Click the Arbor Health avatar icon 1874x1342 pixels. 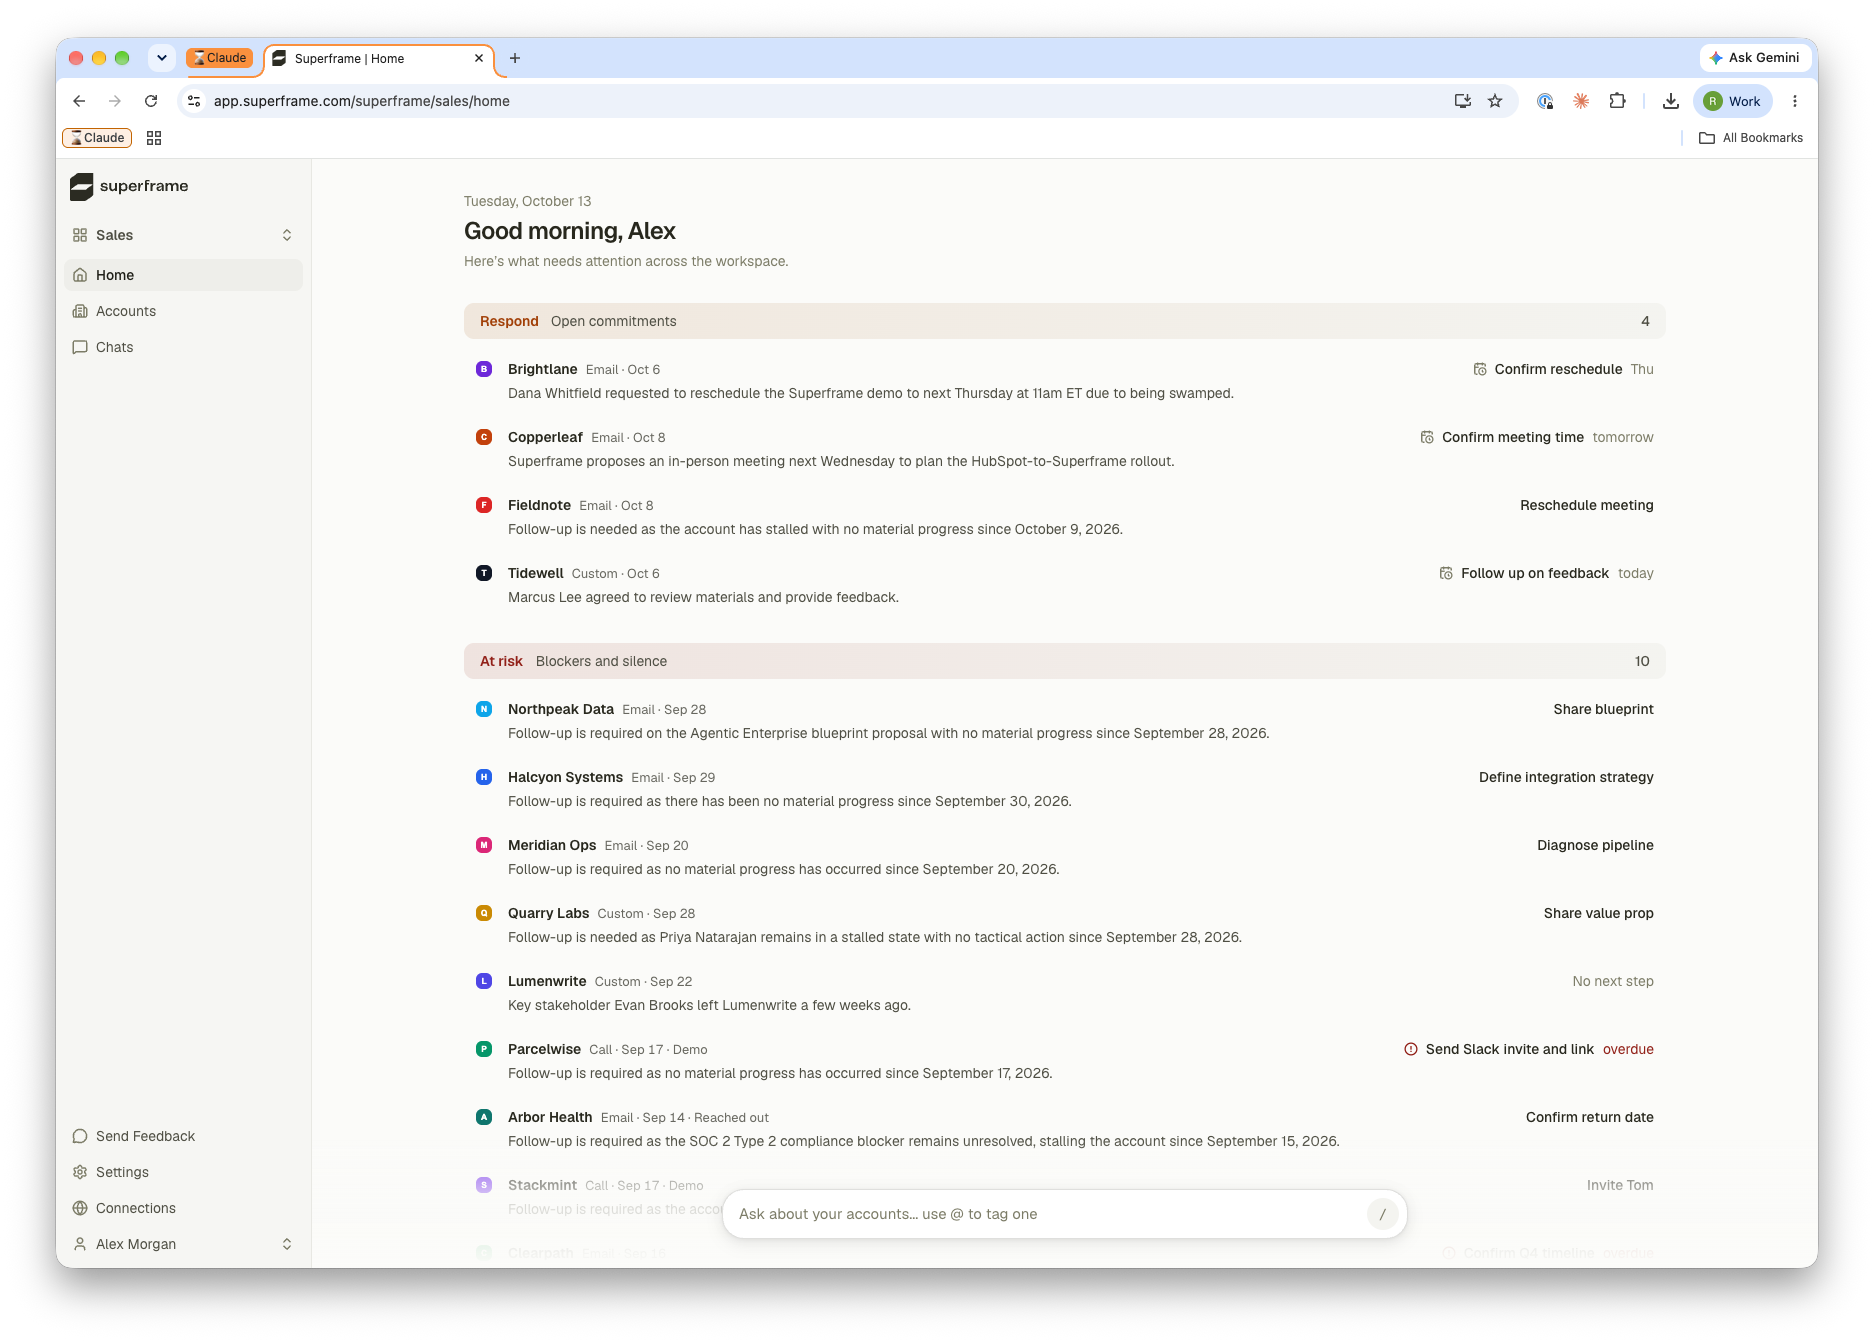484,1117
